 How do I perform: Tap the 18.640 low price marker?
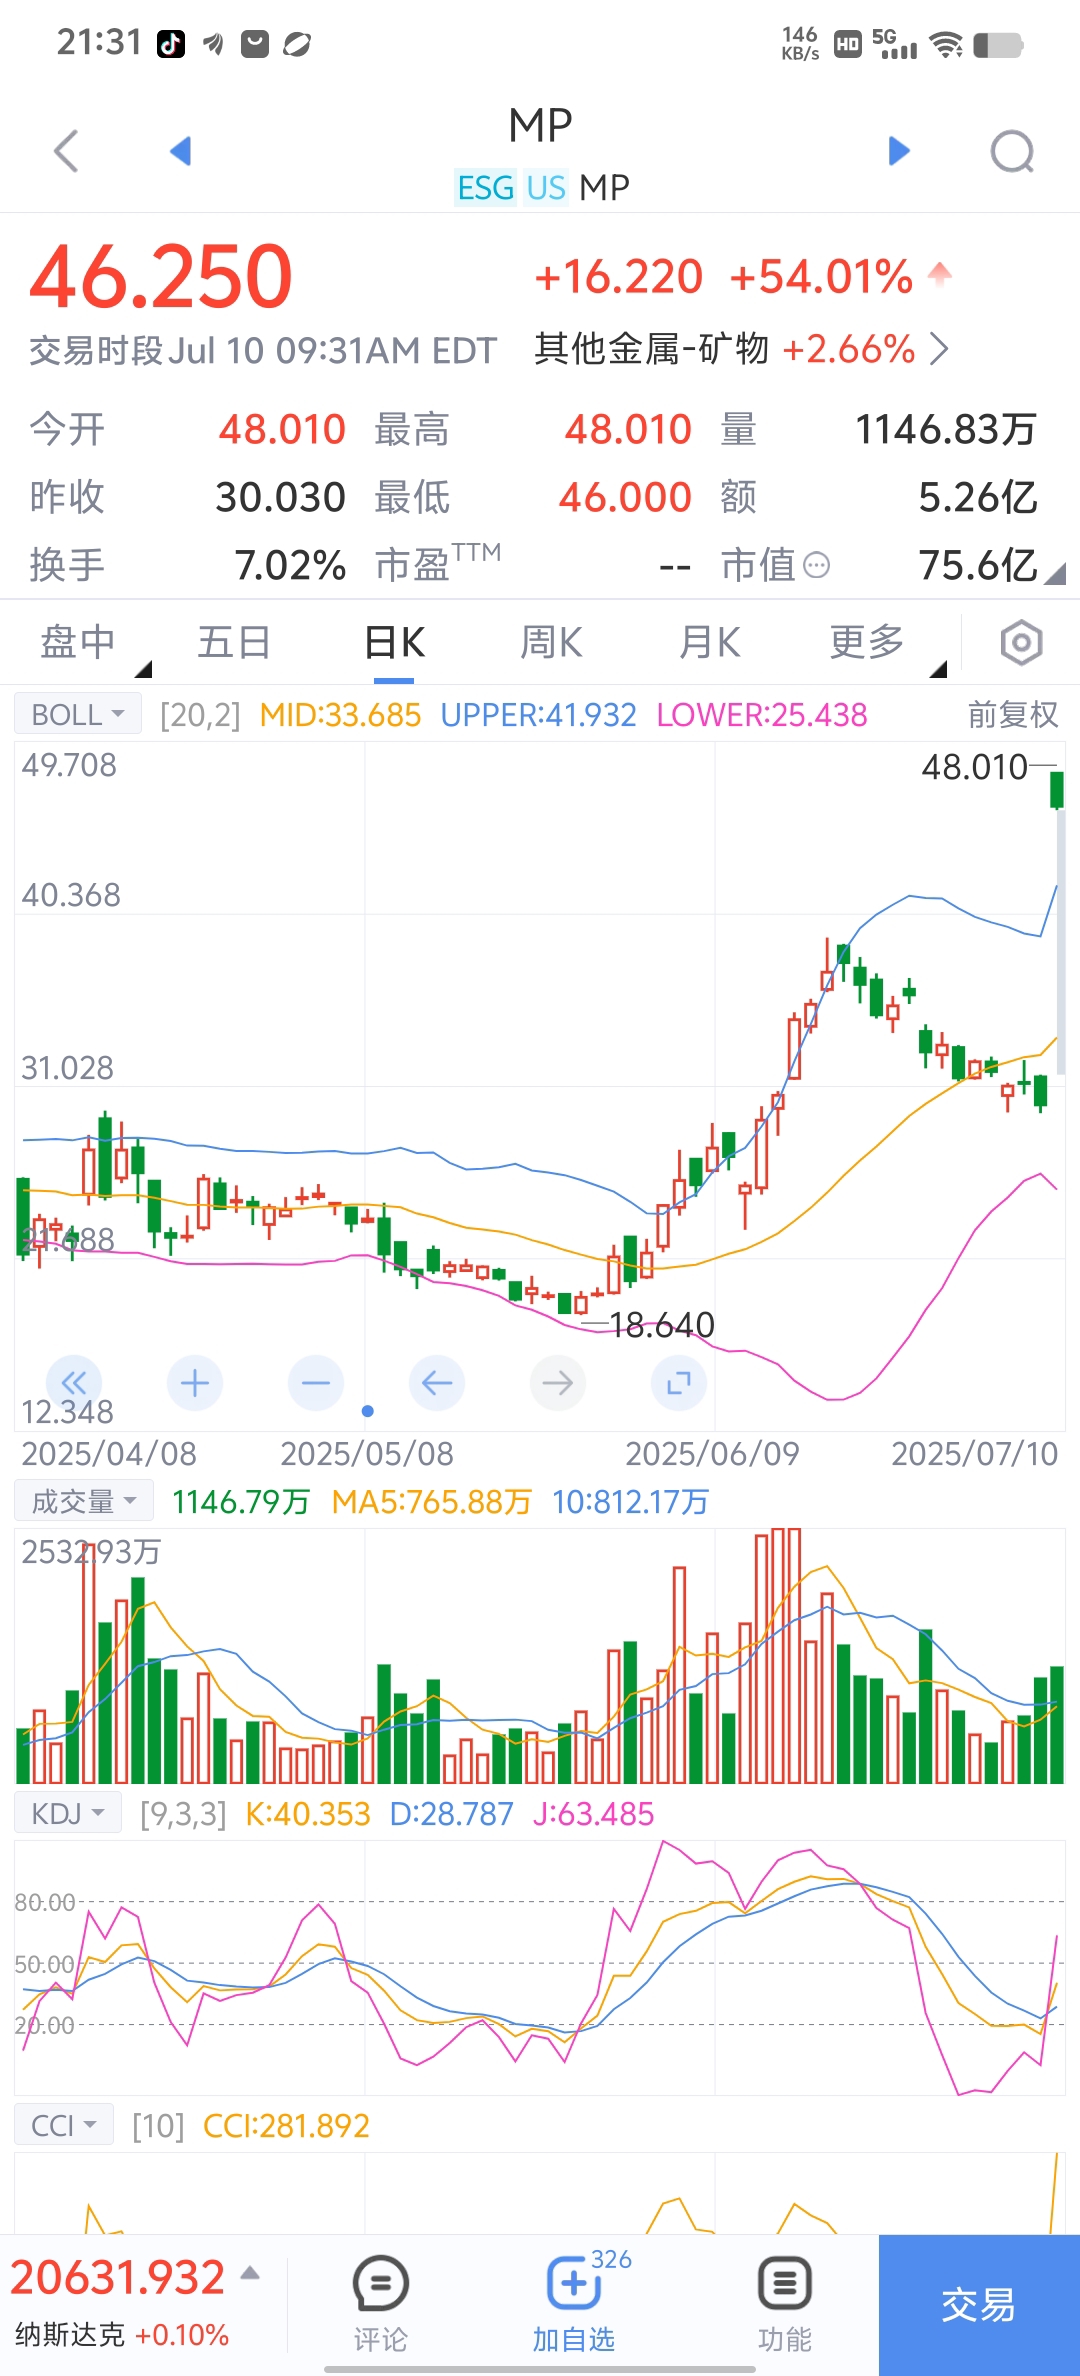661,1325
